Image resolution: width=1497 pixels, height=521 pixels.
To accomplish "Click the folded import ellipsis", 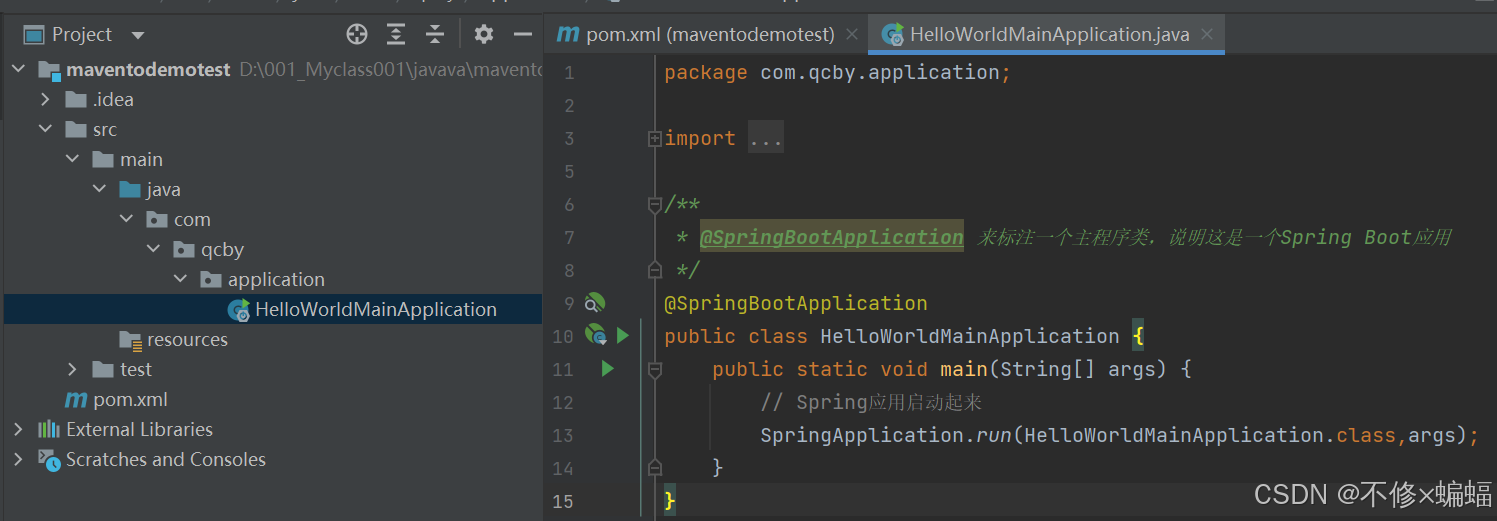I will click(x=766, y=139).
